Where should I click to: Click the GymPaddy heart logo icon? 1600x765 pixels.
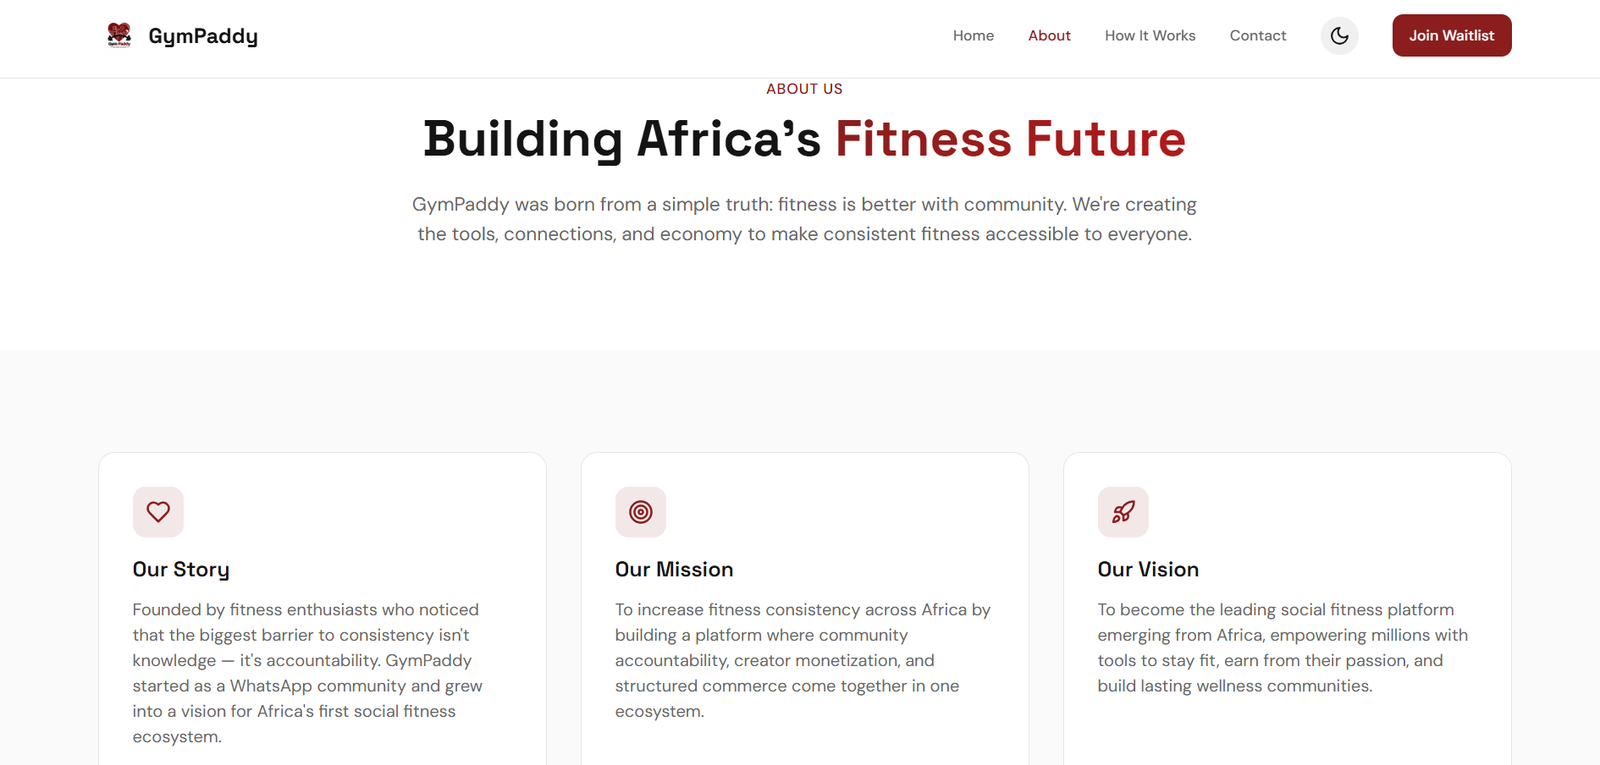click(119, 35)
